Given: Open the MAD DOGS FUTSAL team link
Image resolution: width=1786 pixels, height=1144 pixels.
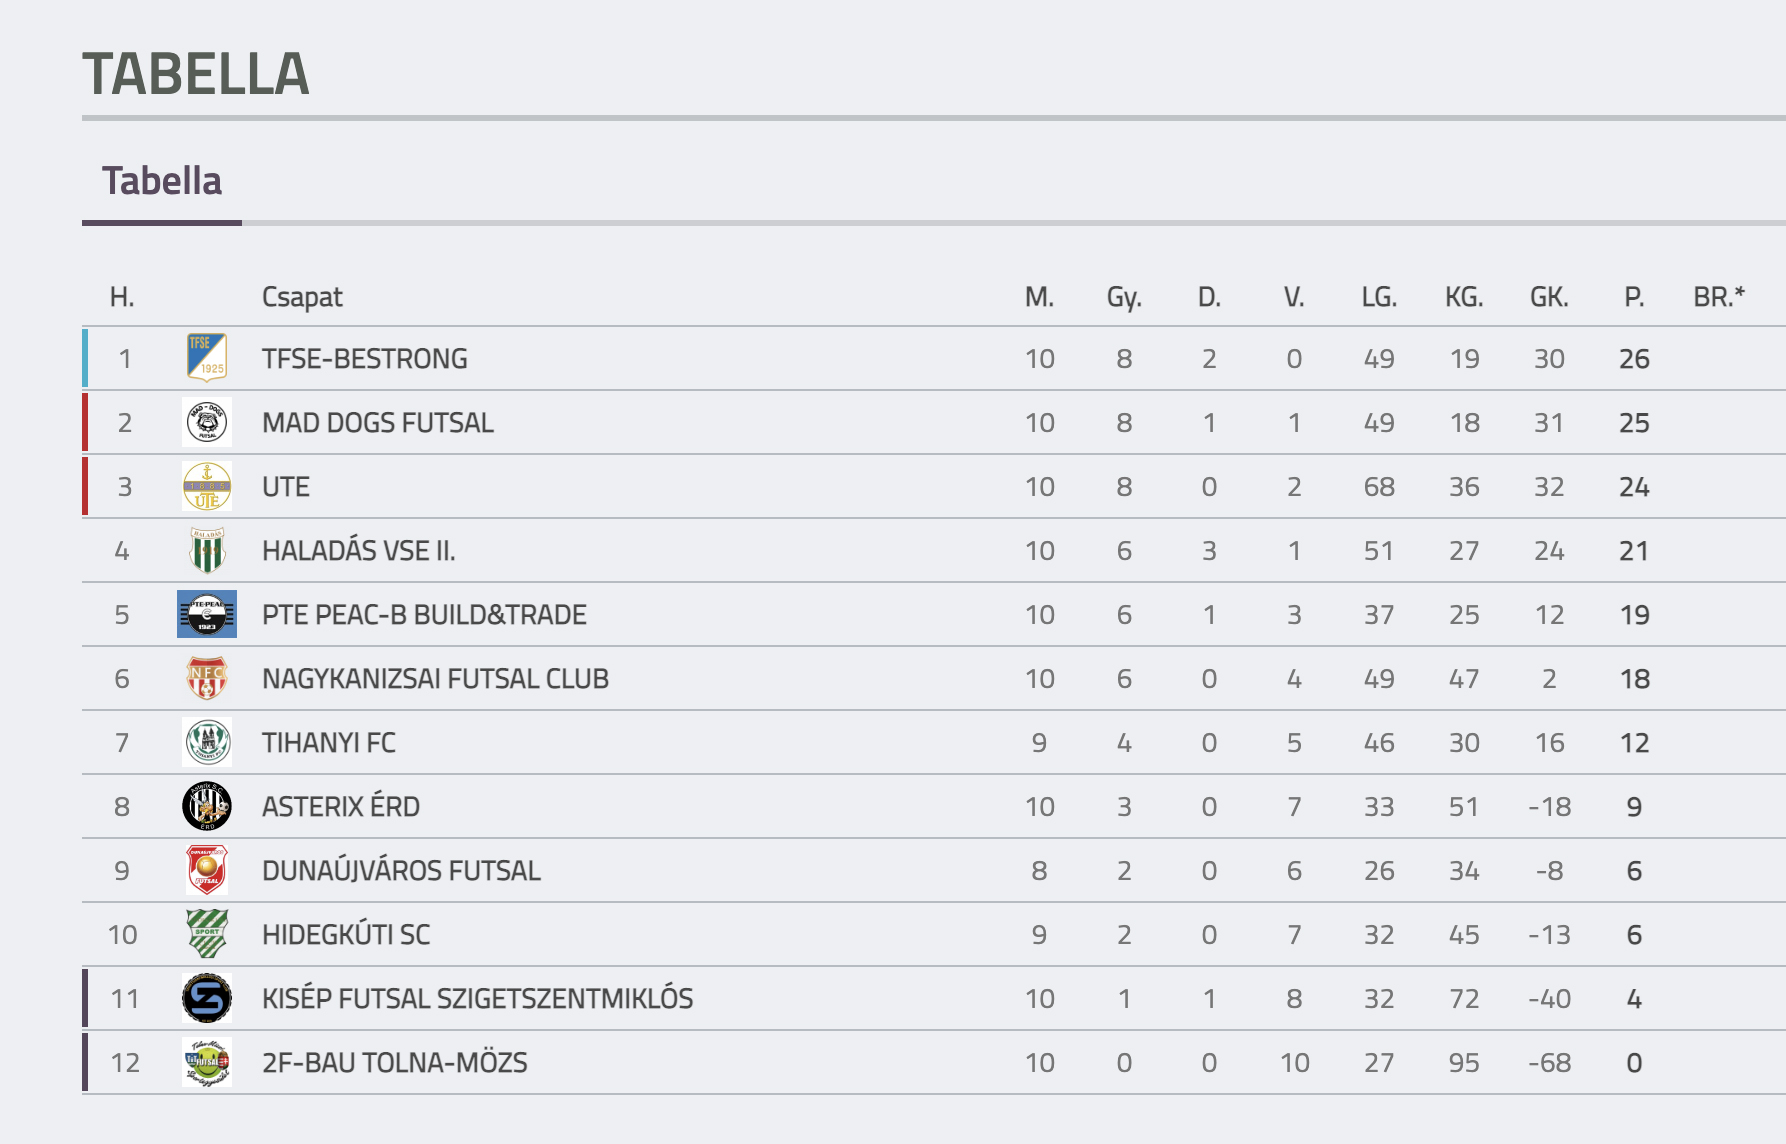Looking at the screenshot, I should tap(378, 423).
